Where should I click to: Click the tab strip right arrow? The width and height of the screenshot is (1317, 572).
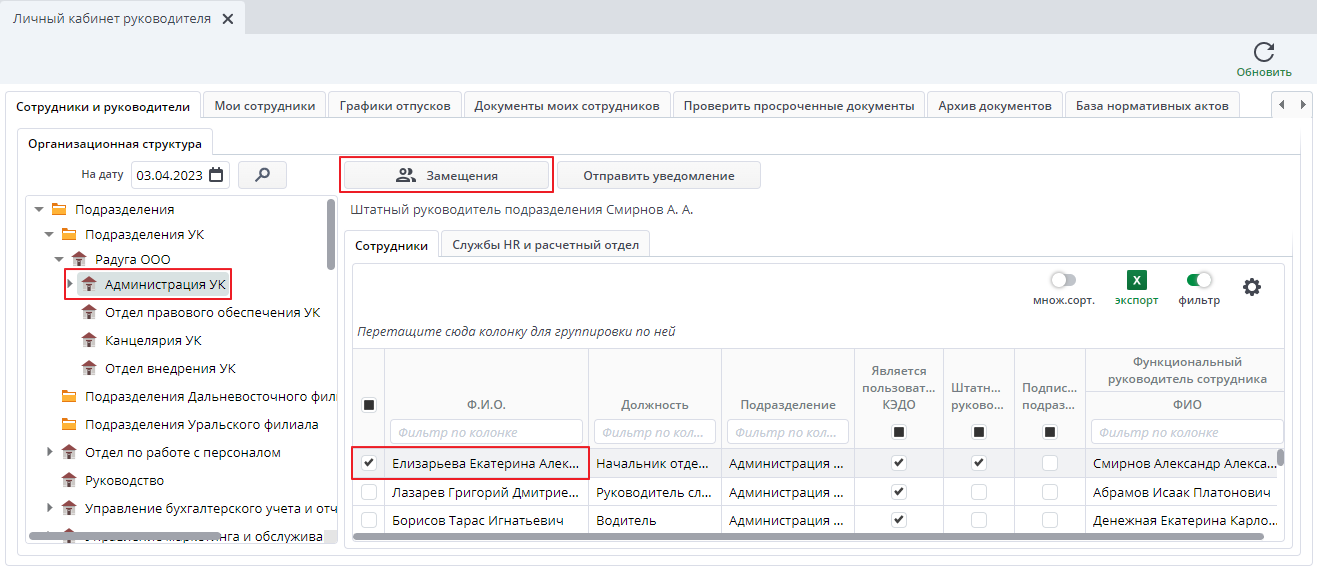click(1302, 104)
